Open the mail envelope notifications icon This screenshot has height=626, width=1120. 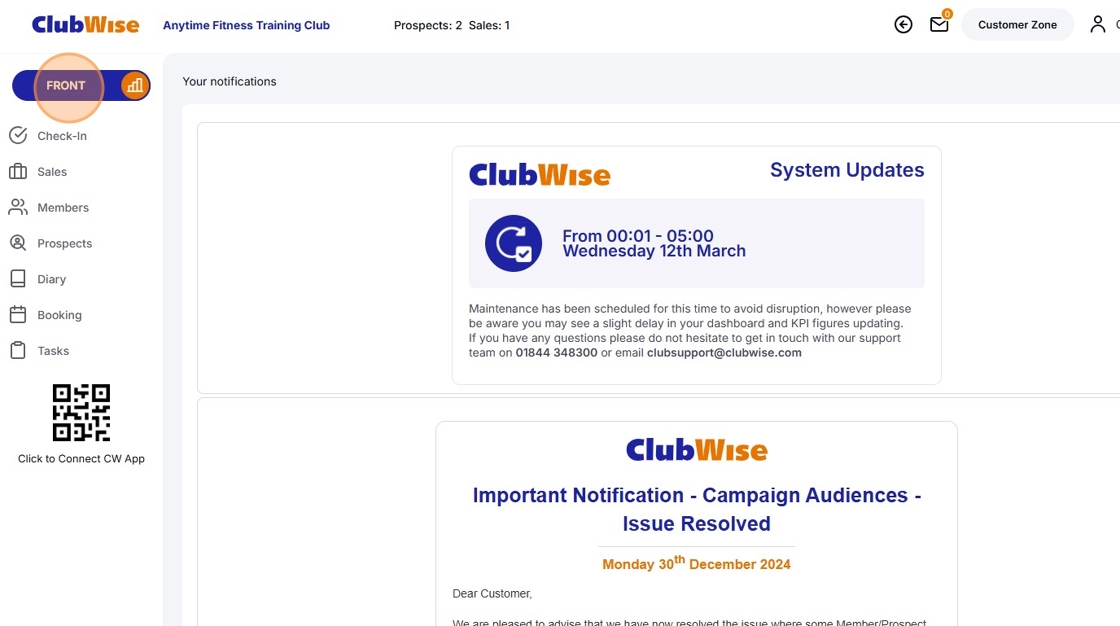(x=939, y=25)
